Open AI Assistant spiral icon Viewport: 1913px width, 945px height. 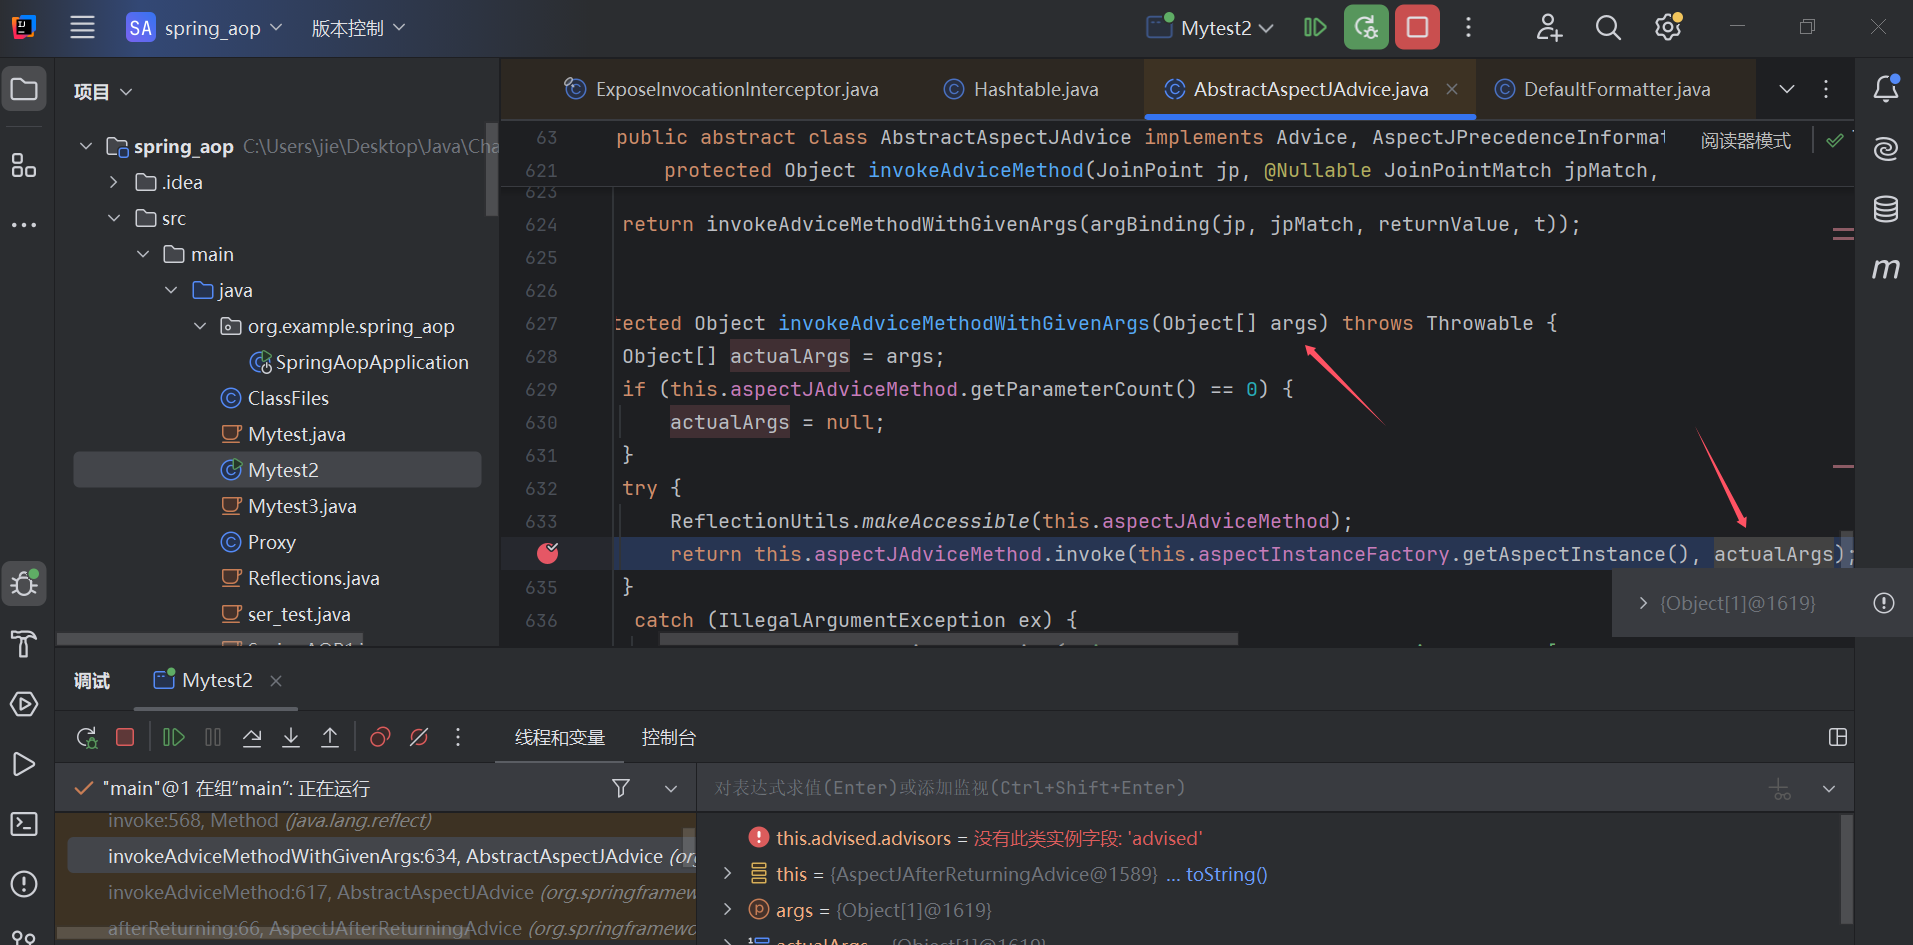pyautogui.click(x=1885, y=149)
